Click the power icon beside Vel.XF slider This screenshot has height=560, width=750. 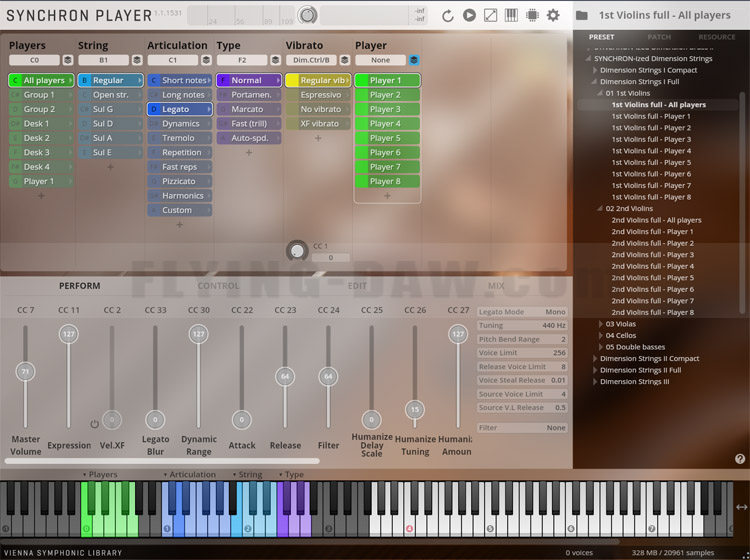[94, 424]
